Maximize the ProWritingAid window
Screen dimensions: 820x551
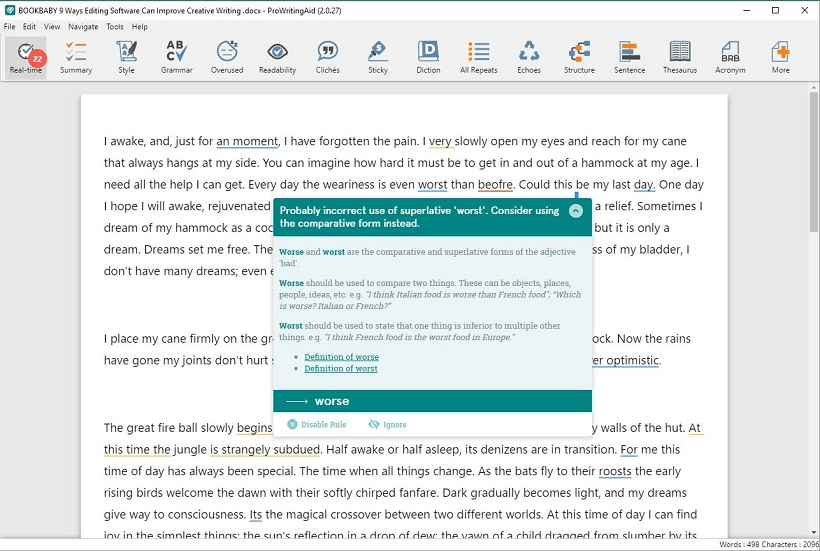[x=776, y=10]
